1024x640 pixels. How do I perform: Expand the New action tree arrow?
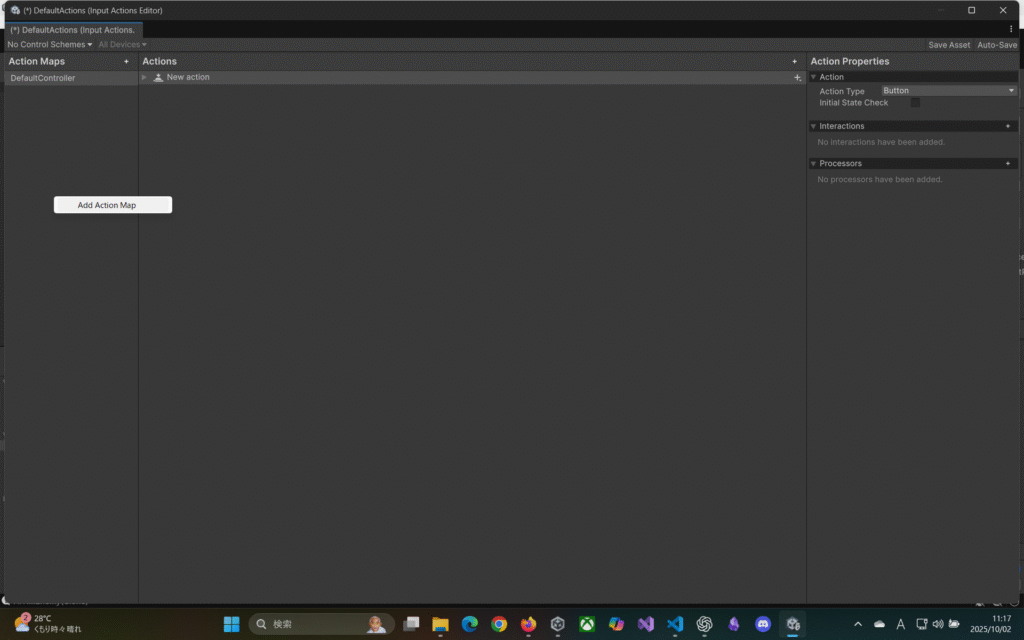[x=144, y=78]
